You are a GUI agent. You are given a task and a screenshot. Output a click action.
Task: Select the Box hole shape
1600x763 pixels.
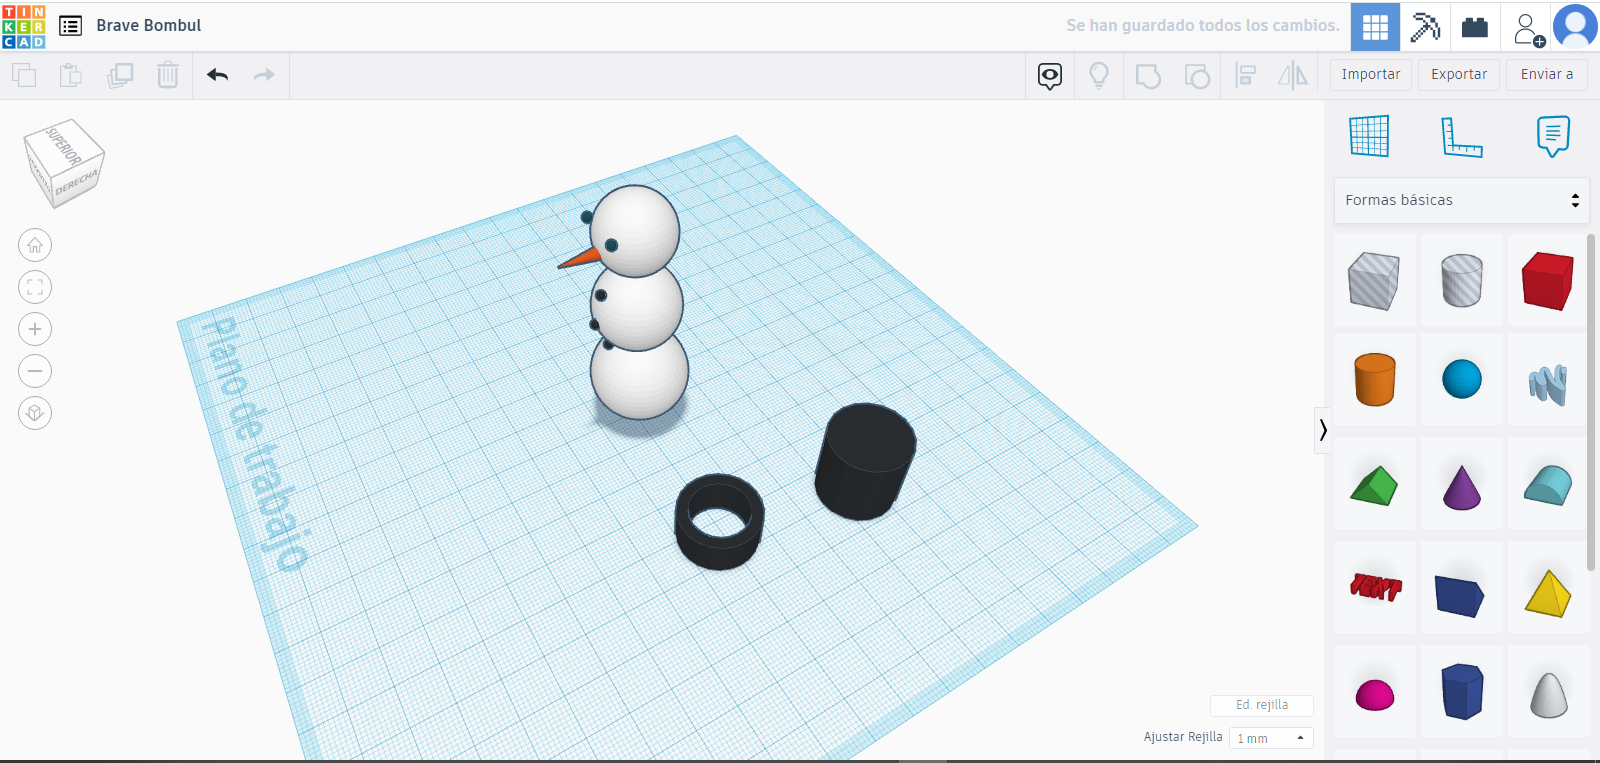[x=1374, y=280]
